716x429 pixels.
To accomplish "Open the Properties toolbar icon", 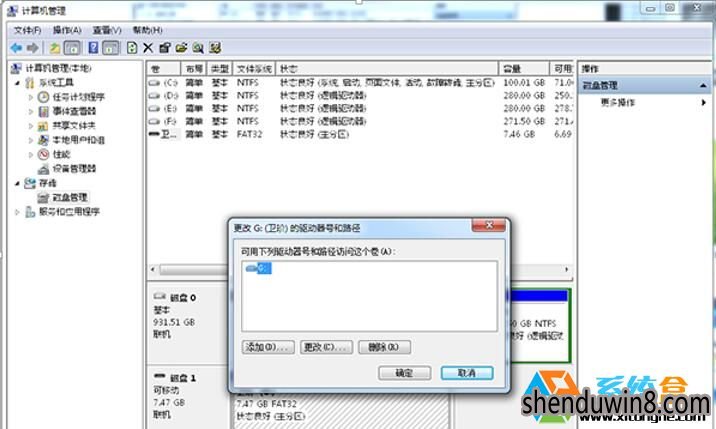I will pyautogui.click(x=164, y=48).
